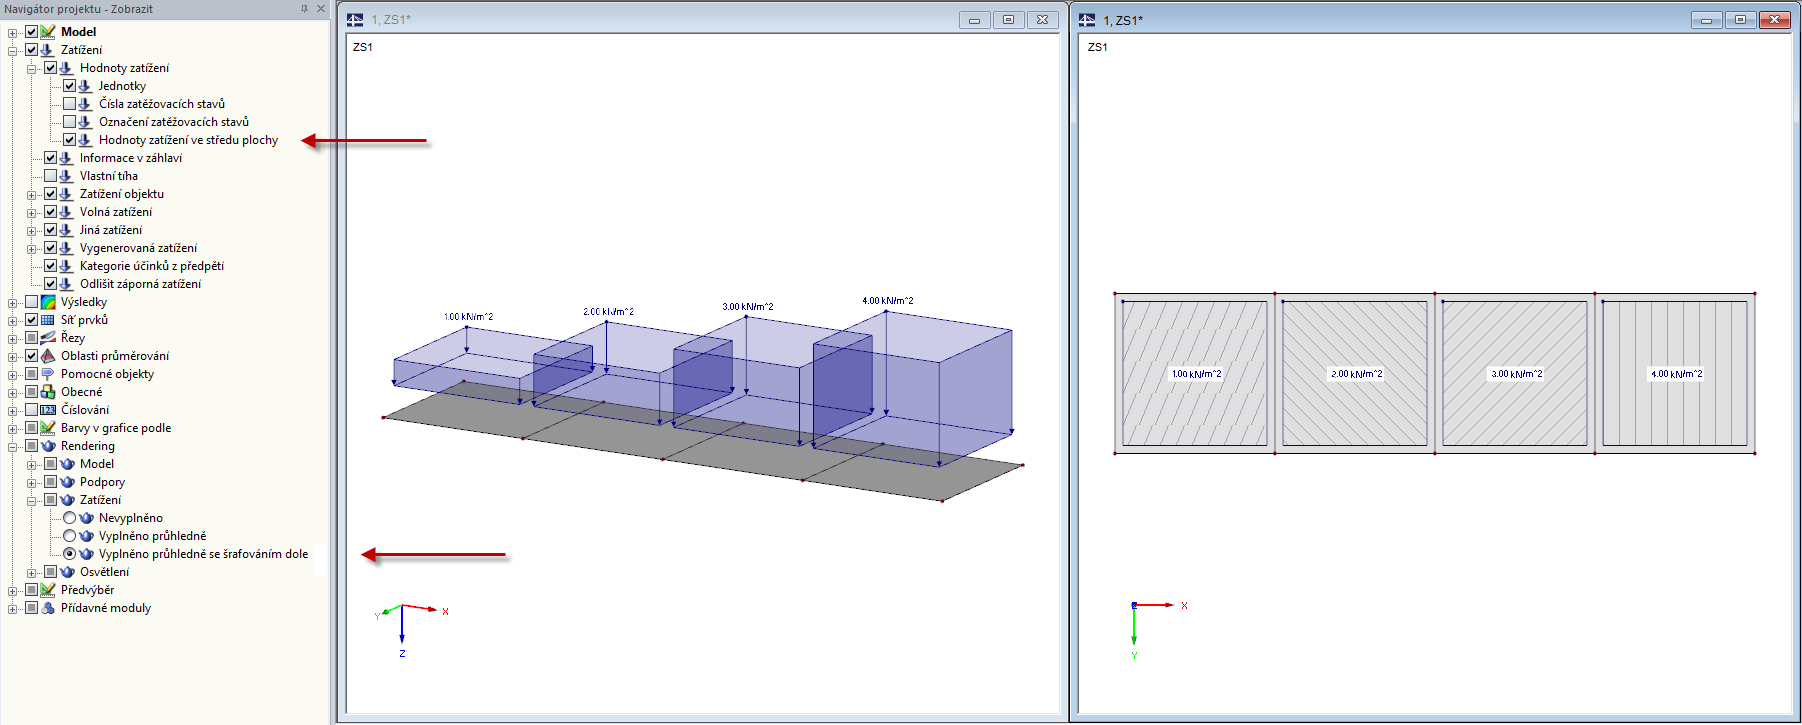1802x725 pixels.
Task: Click the Jiná zatížení load icon
Action: click(66, 230)
